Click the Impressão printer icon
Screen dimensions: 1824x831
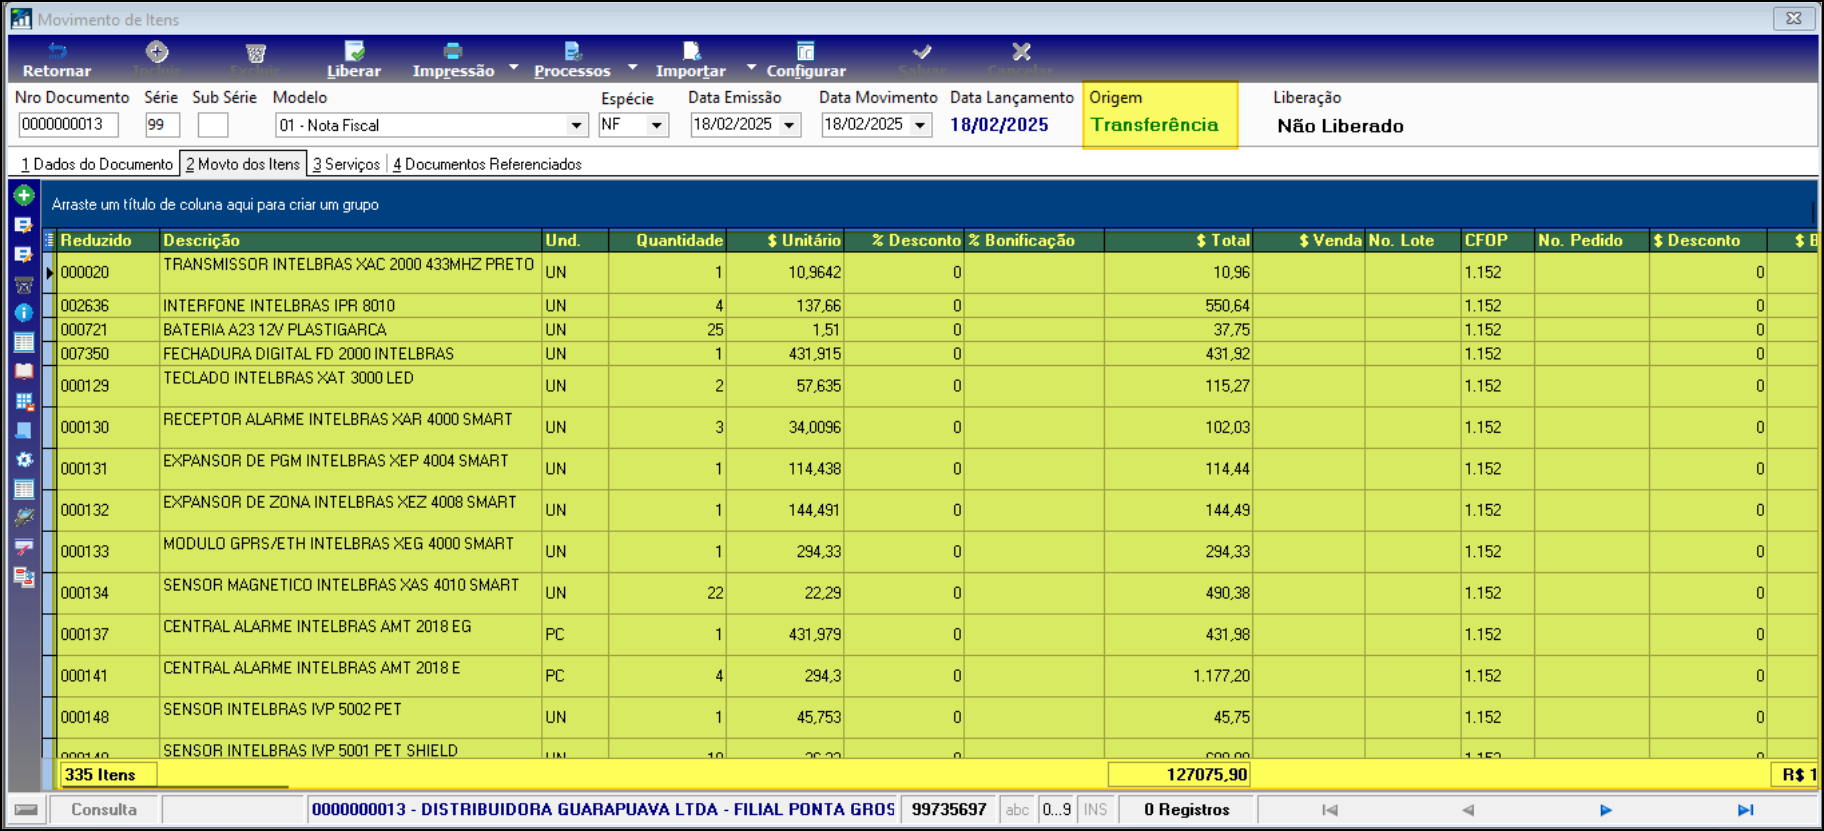[x=453, y=51]
